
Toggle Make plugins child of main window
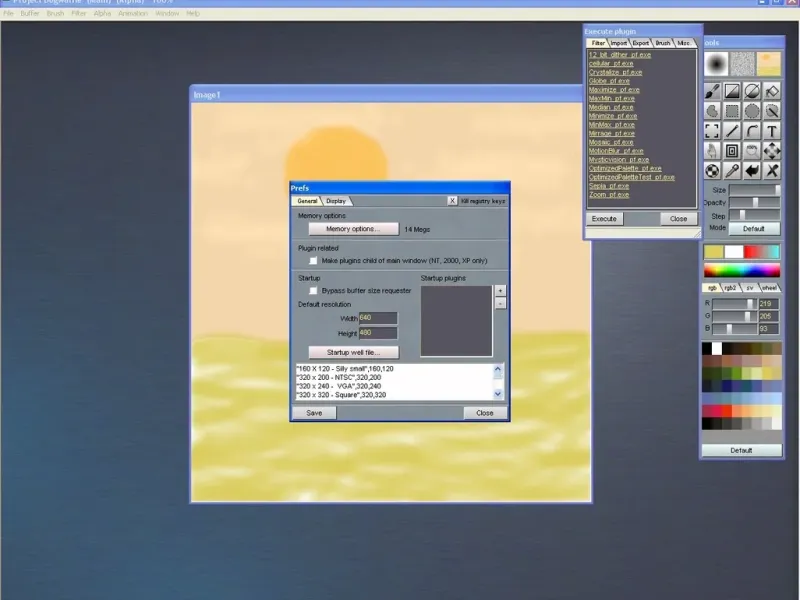click(x=313, y=261)
